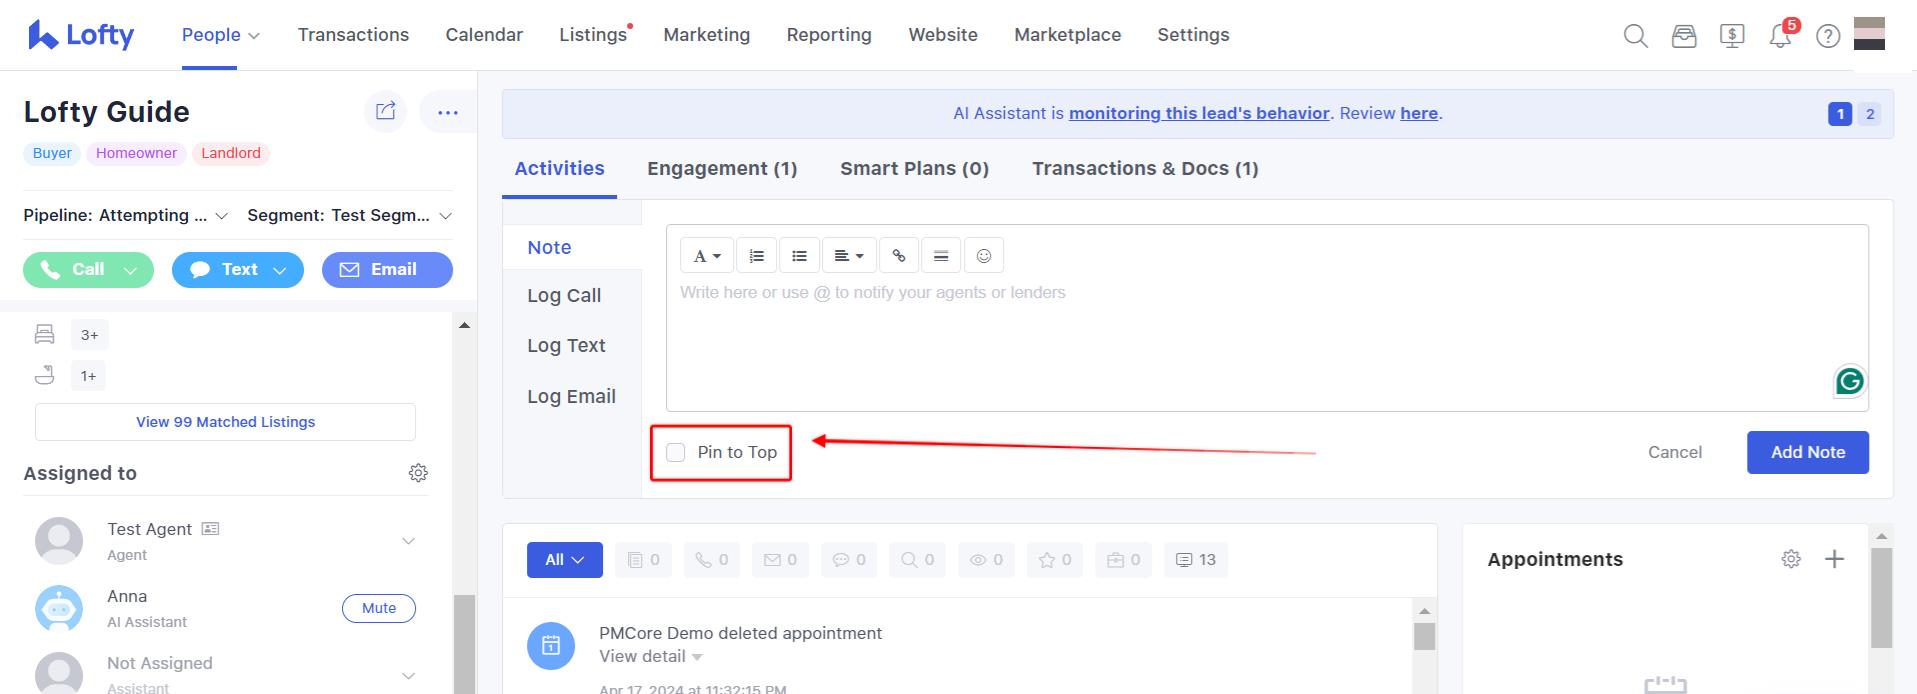
Task: Share lead via export arrow icon
Action: pyautogui.click(x=386, y=111)
